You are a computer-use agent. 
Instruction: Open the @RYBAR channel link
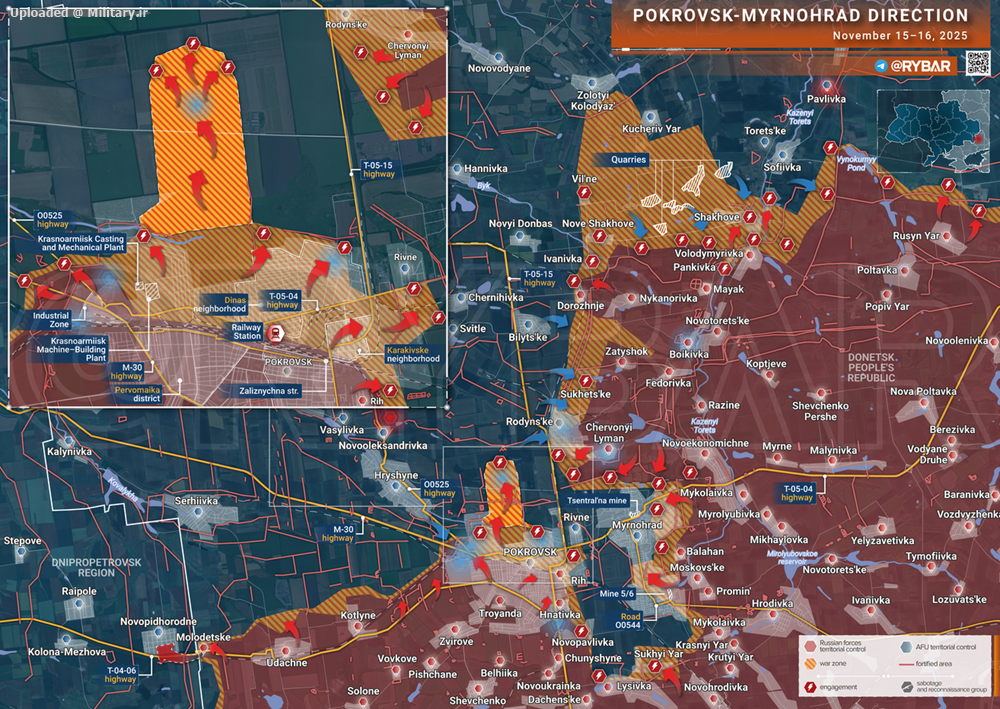click(x=922, y=66)
